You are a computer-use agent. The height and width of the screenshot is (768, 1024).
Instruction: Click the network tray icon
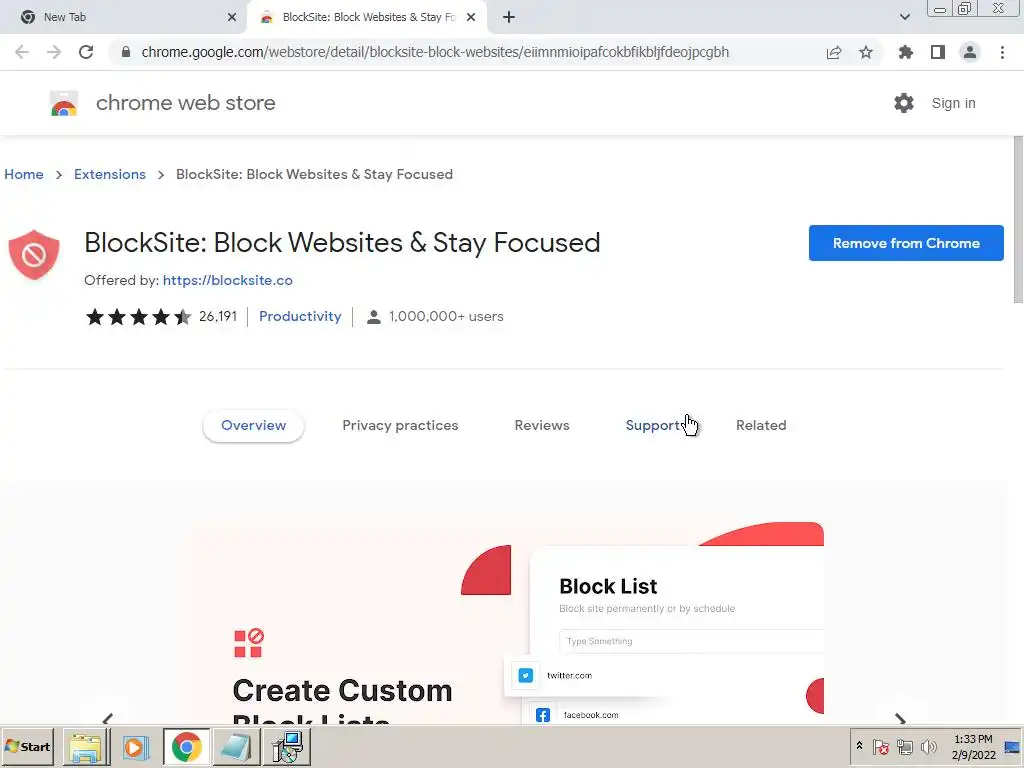(x=904, y=746)
